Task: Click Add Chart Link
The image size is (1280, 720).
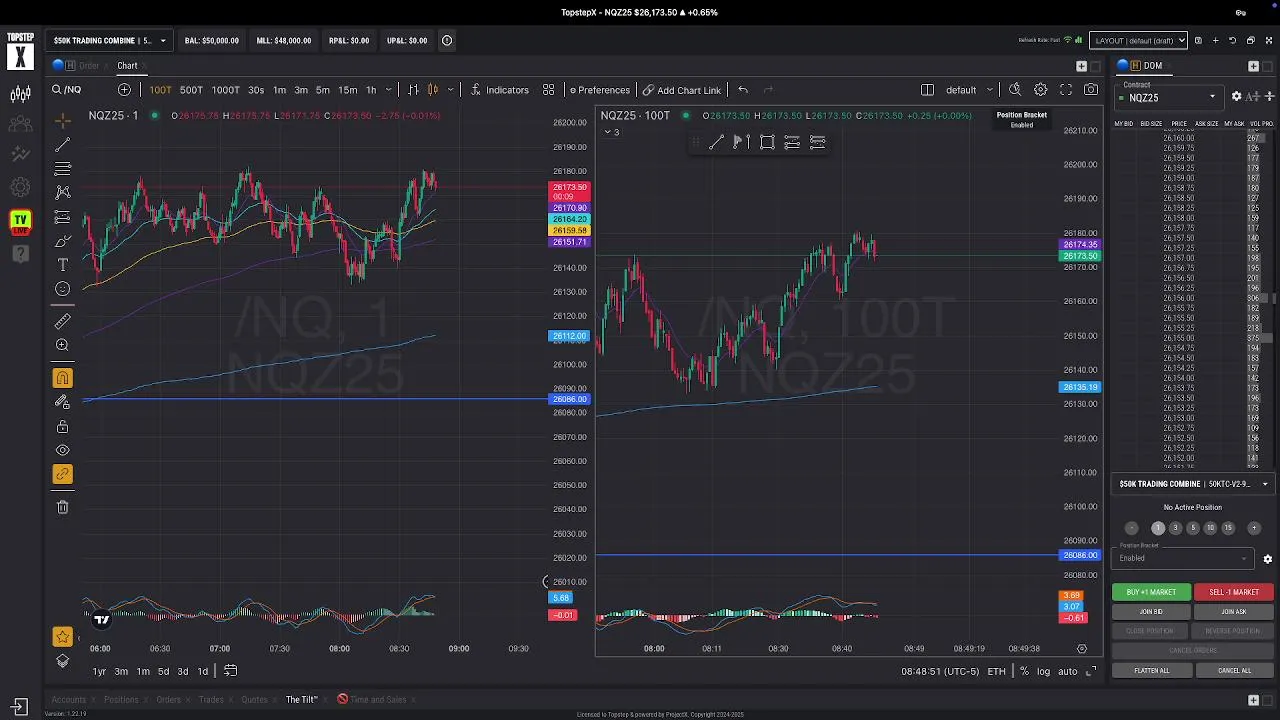Action: 681,90
